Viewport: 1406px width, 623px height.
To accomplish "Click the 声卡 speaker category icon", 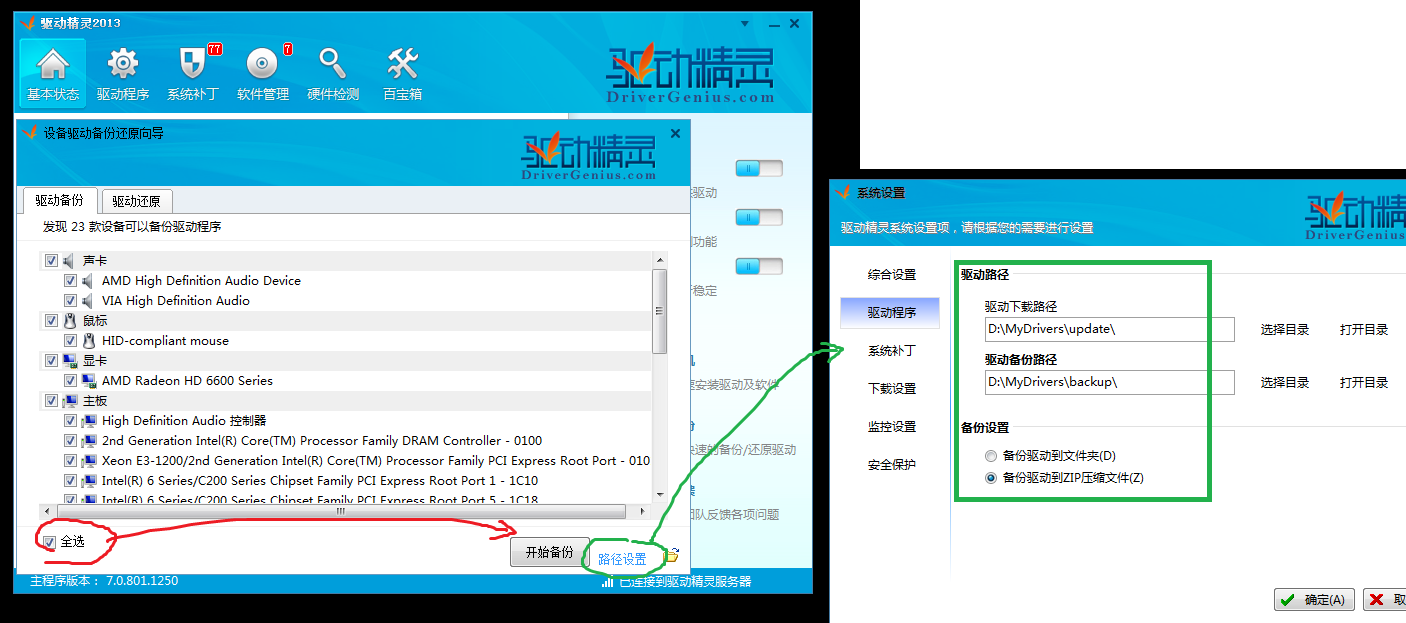I will tap(69, 261).
